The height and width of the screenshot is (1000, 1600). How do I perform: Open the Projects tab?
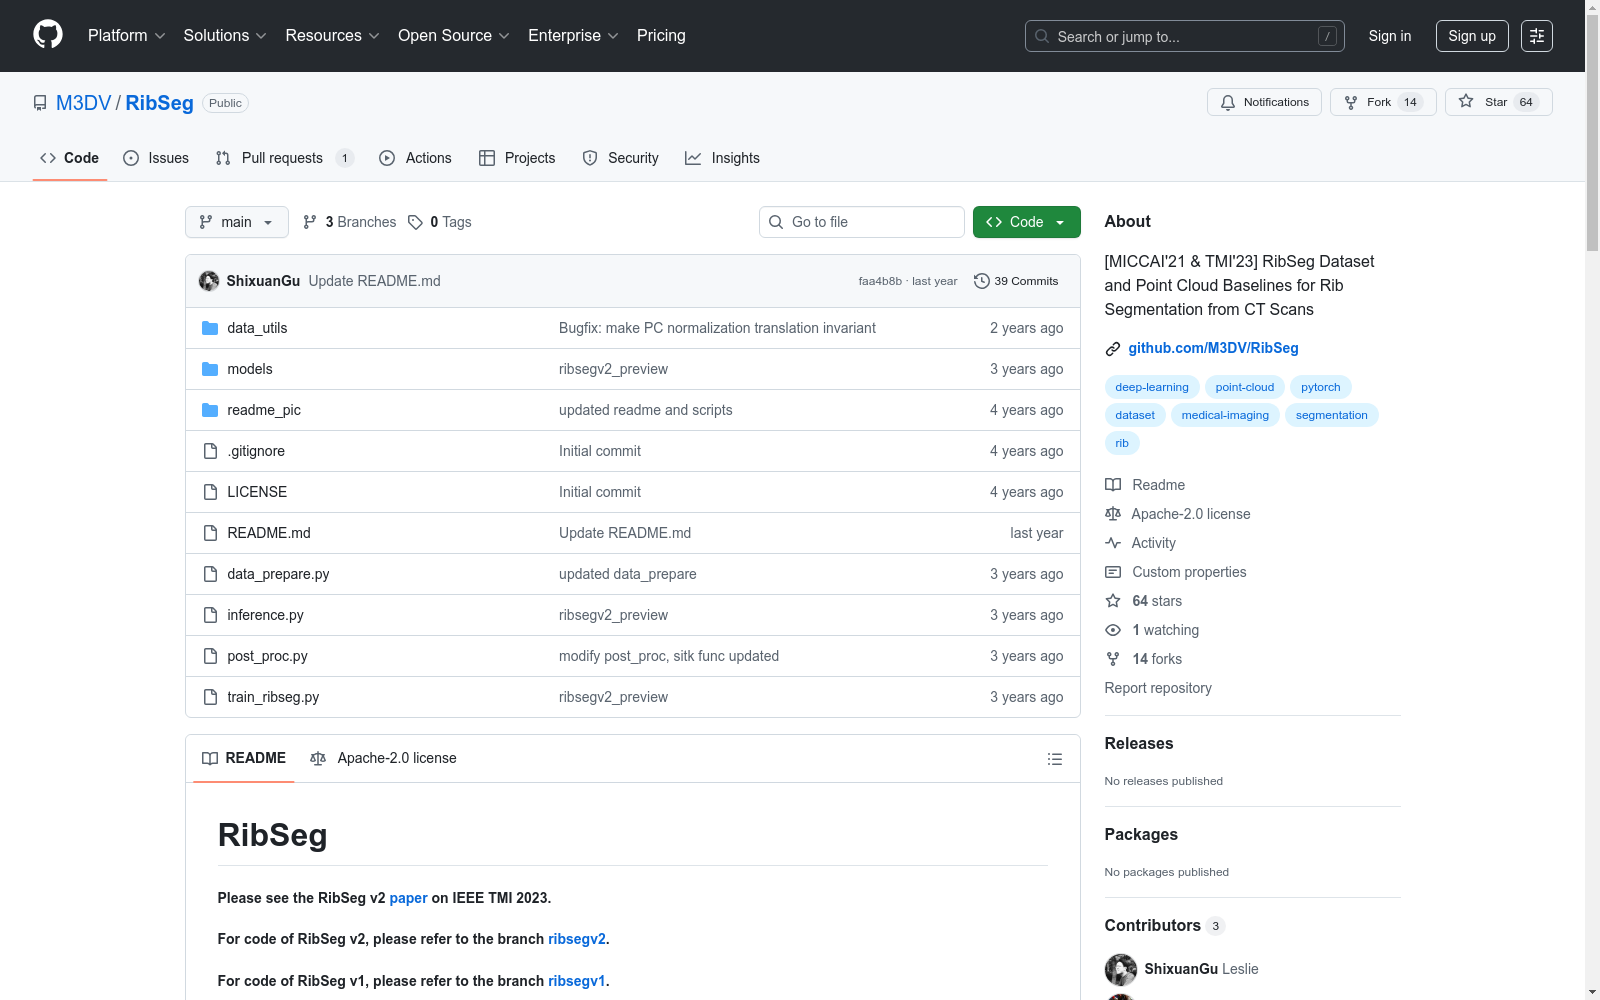[x=517, y=158]
